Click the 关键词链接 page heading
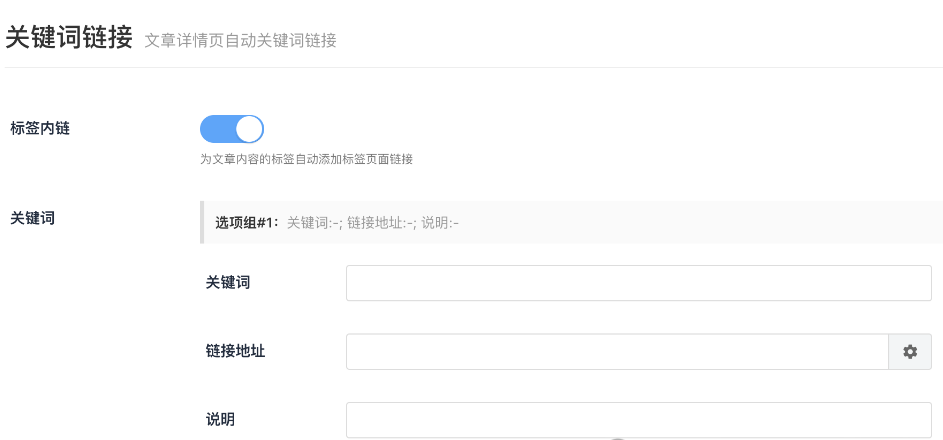943x440 pixels. (x=69, y=37)
